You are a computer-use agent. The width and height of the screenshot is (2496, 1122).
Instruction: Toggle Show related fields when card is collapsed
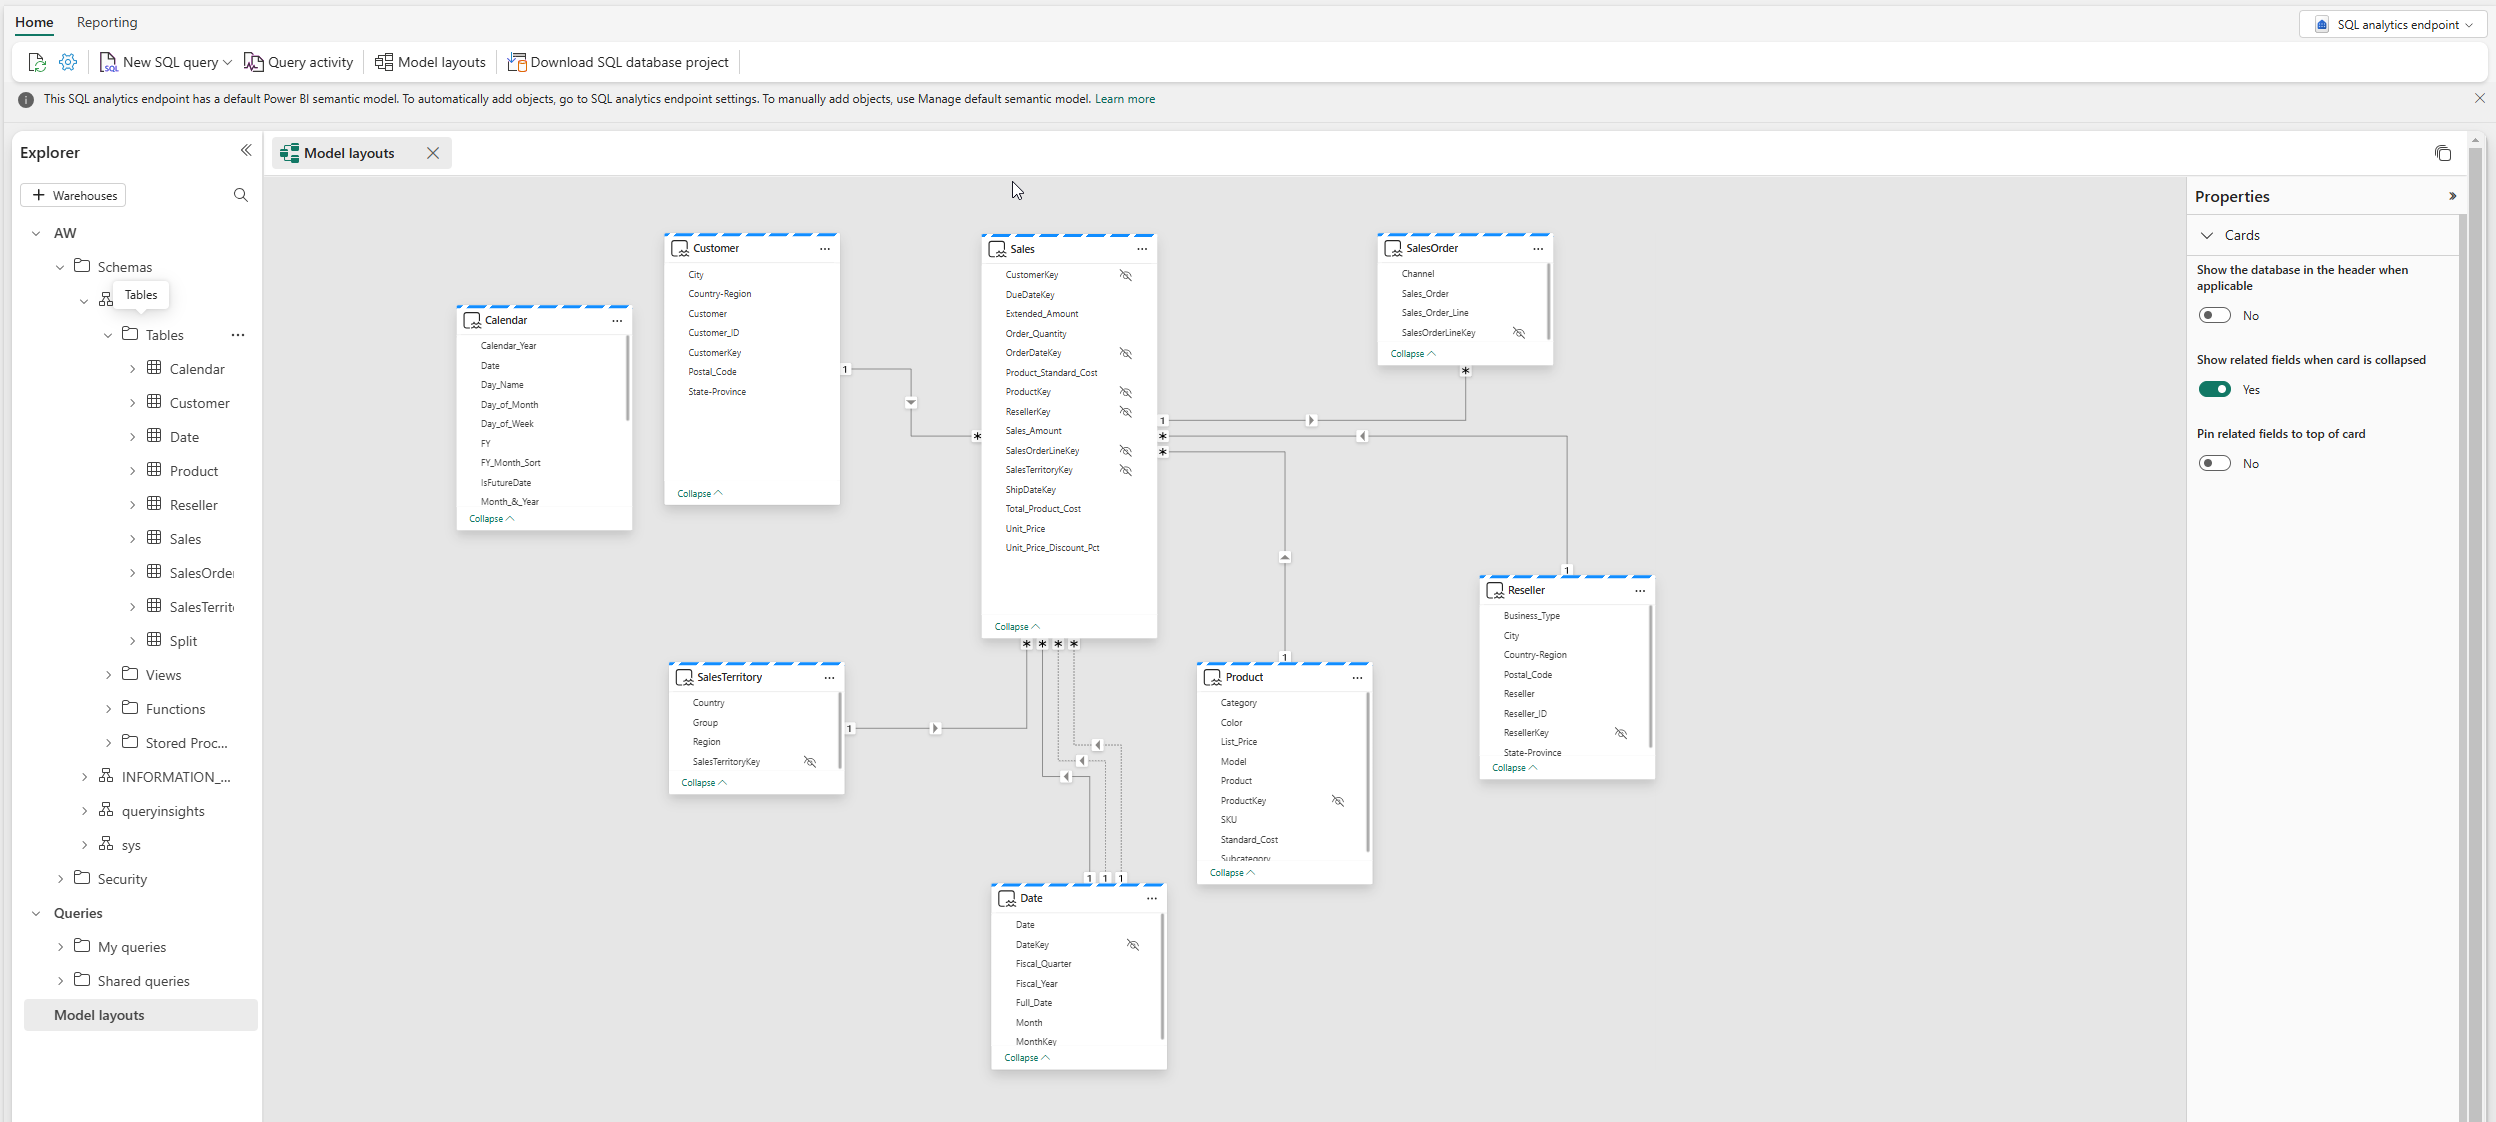click(2215, 389)
